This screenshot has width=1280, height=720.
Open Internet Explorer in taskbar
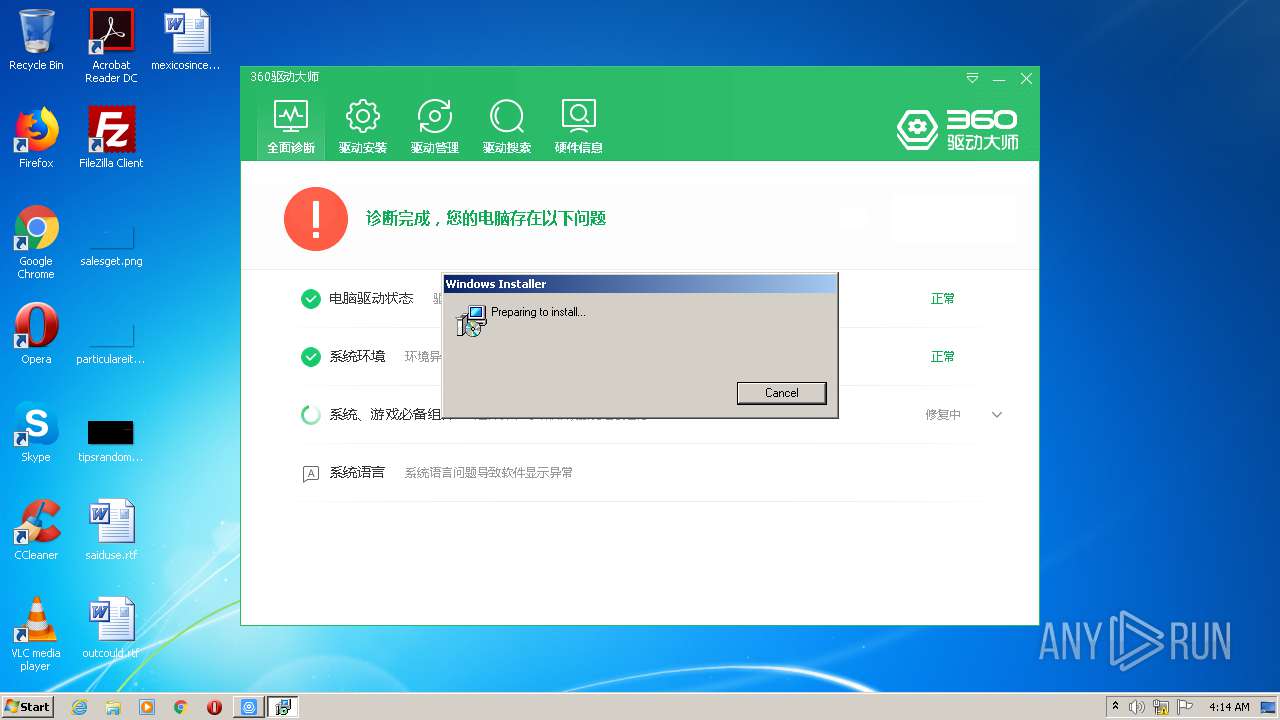click(79, 707)
